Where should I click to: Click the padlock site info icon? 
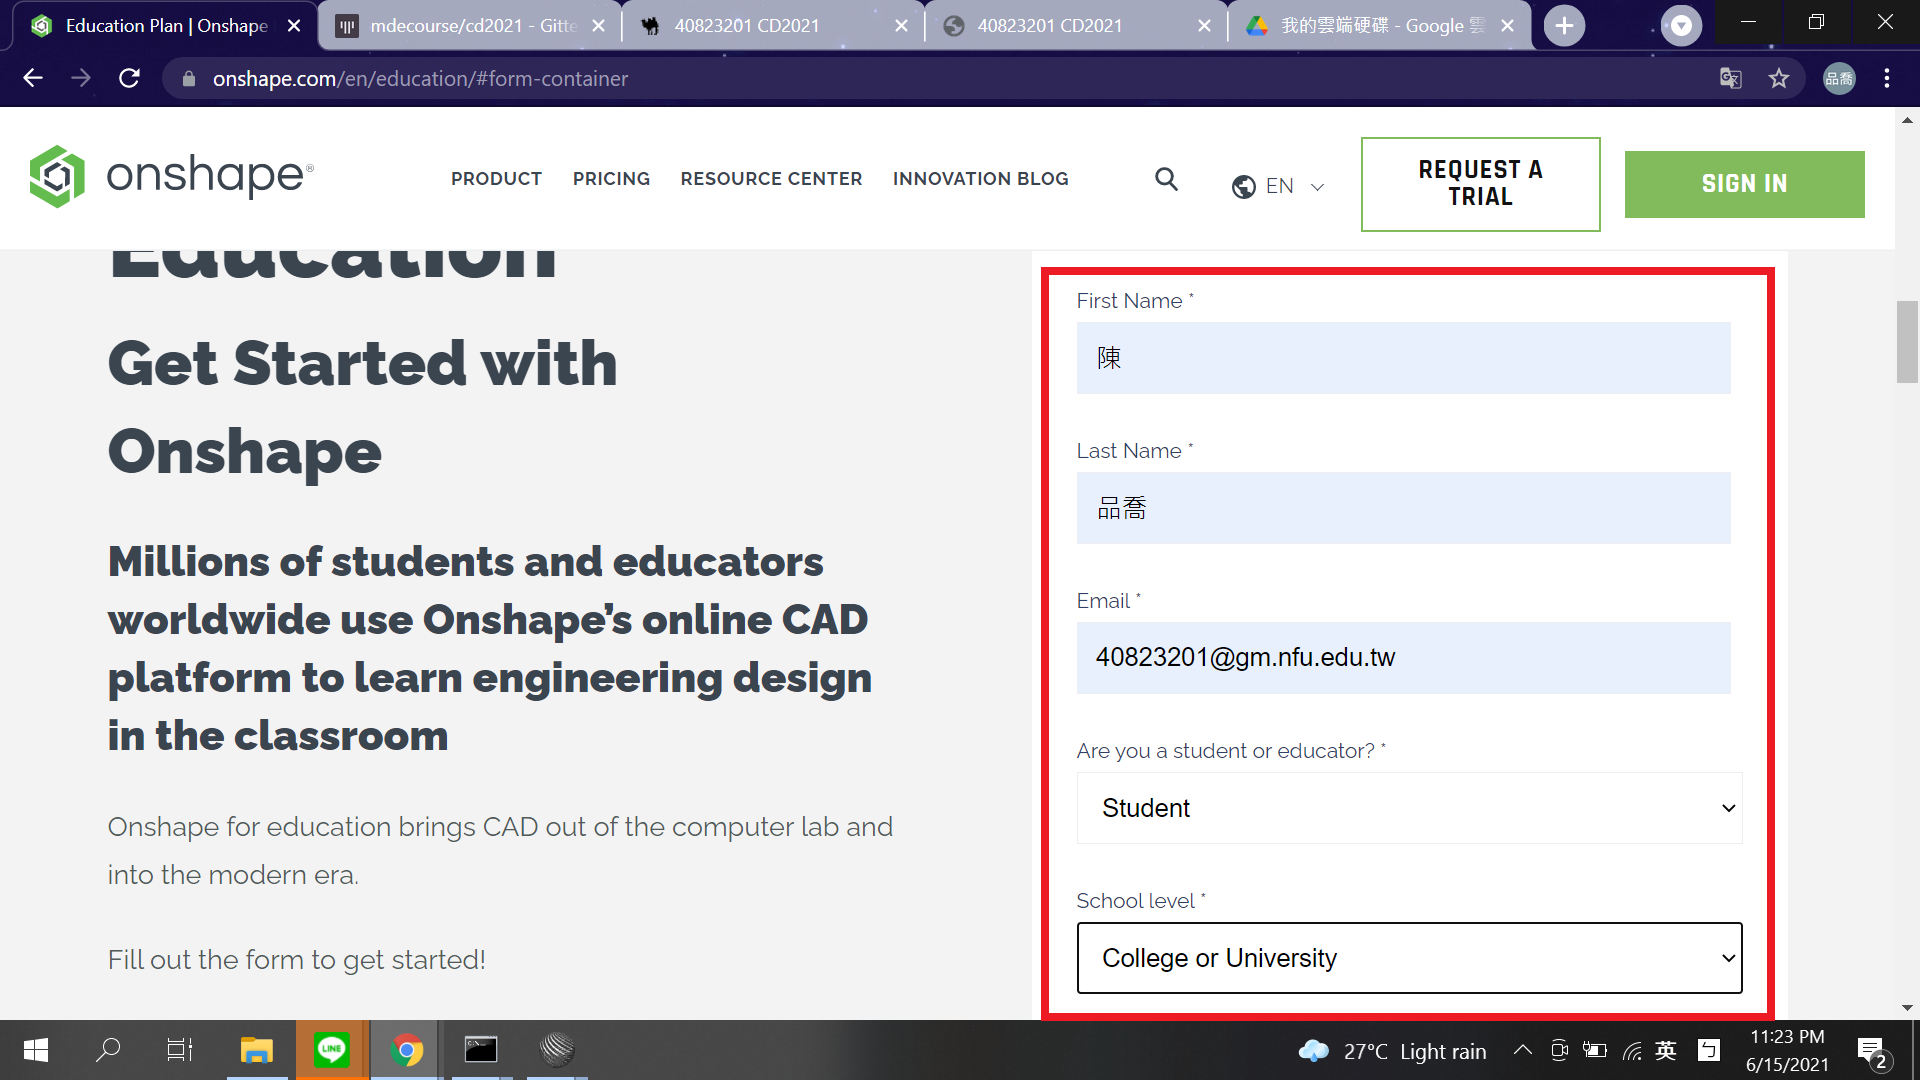tap(188, 78)
